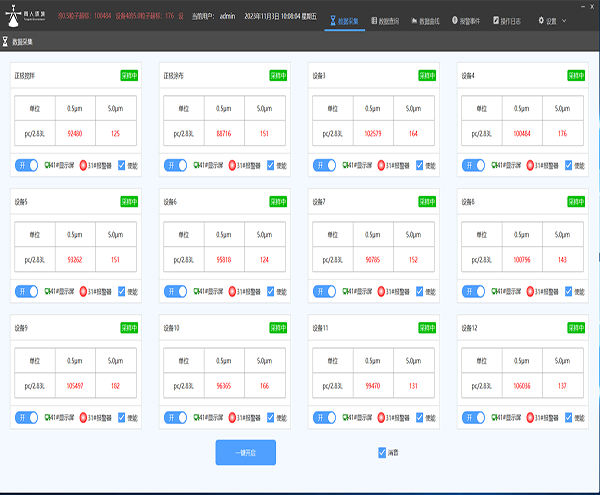The width and height of the screenshot is (600, 495).
Task: Click the hourglass icon beside 数据采集 breadcrumb
Action: tap(5, 41)
